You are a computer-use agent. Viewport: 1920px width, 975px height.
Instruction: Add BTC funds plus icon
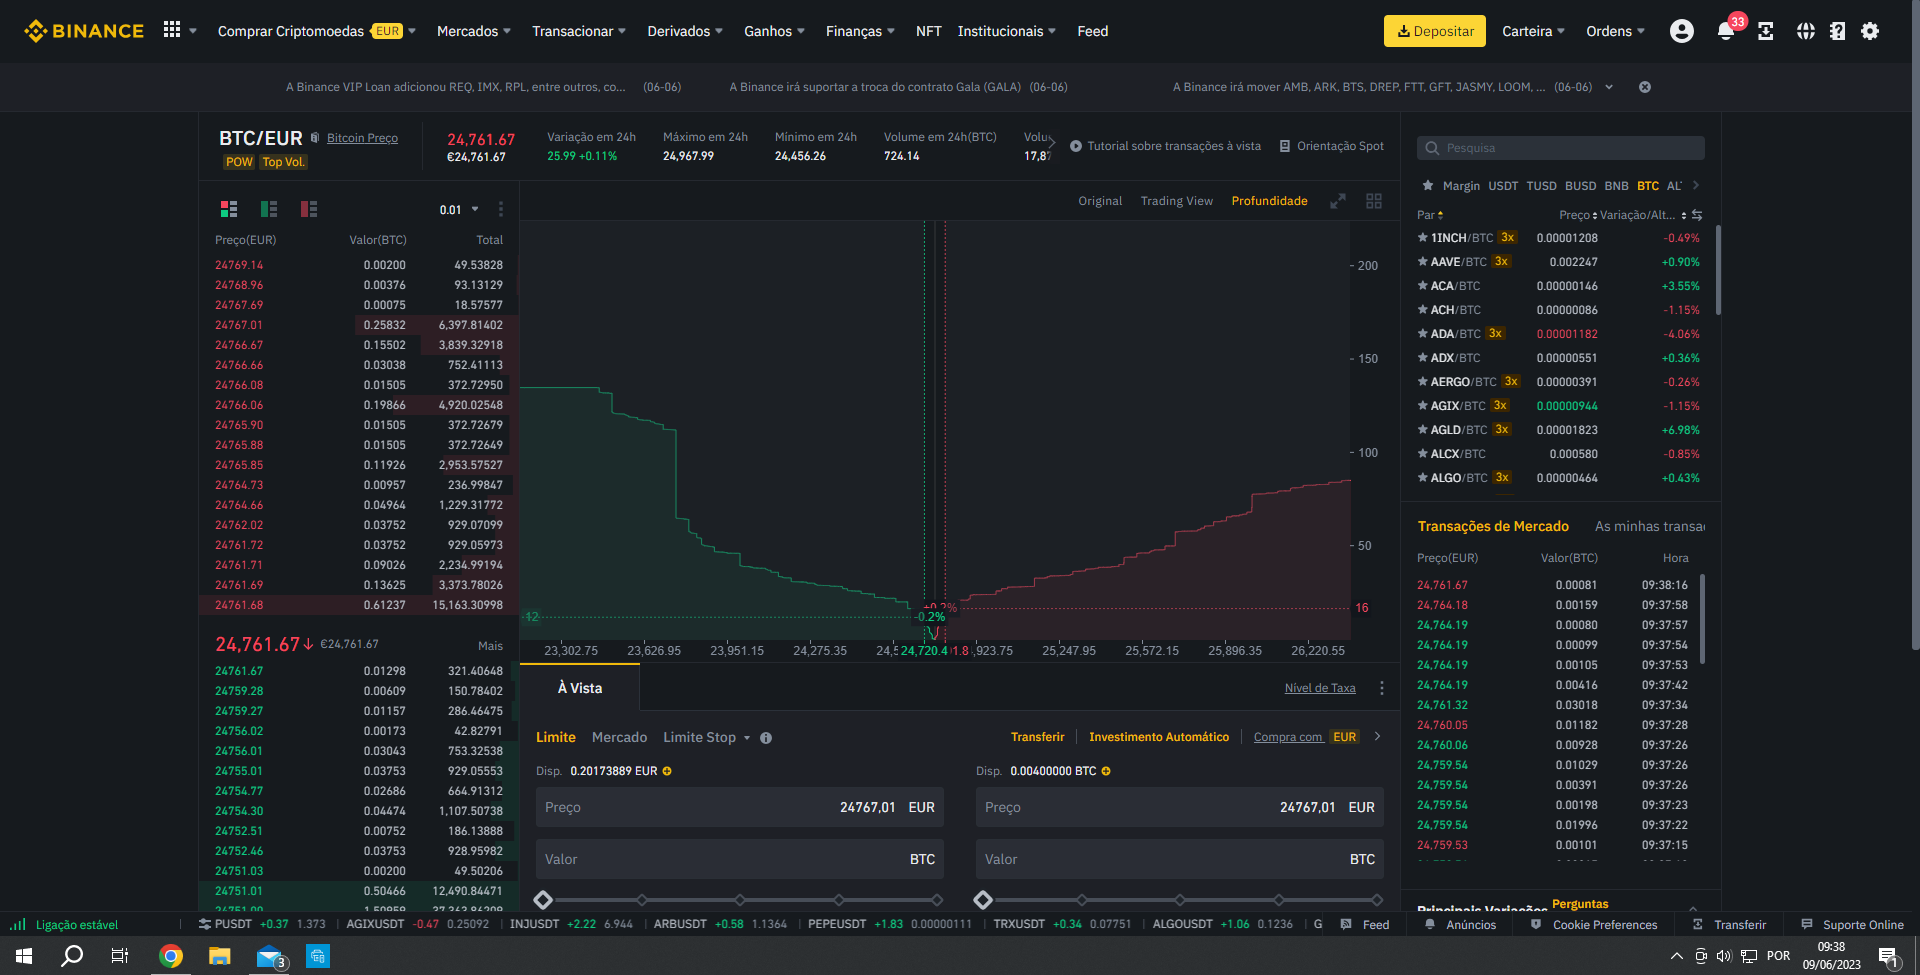(x=1106, y=771)
